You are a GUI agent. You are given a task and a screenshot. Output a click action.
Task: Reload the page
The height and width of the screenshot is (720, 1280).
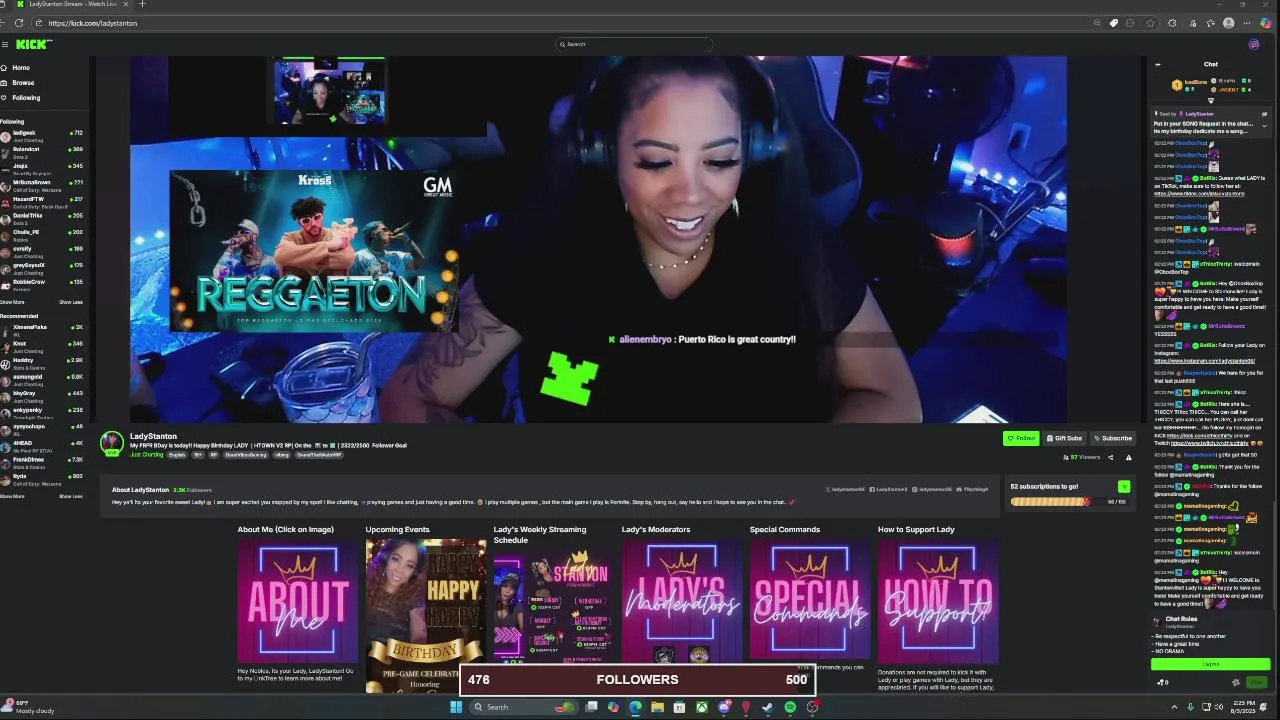[x=19, y=23]
